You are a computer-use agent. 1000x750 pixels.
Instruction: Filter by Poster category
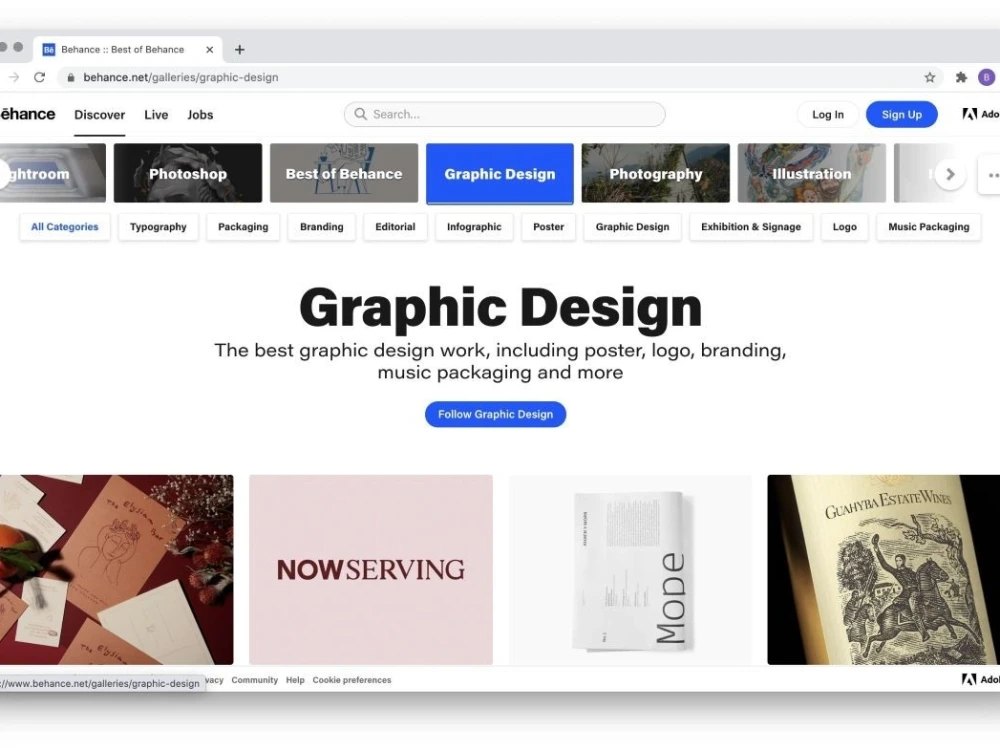pos(548,226)
